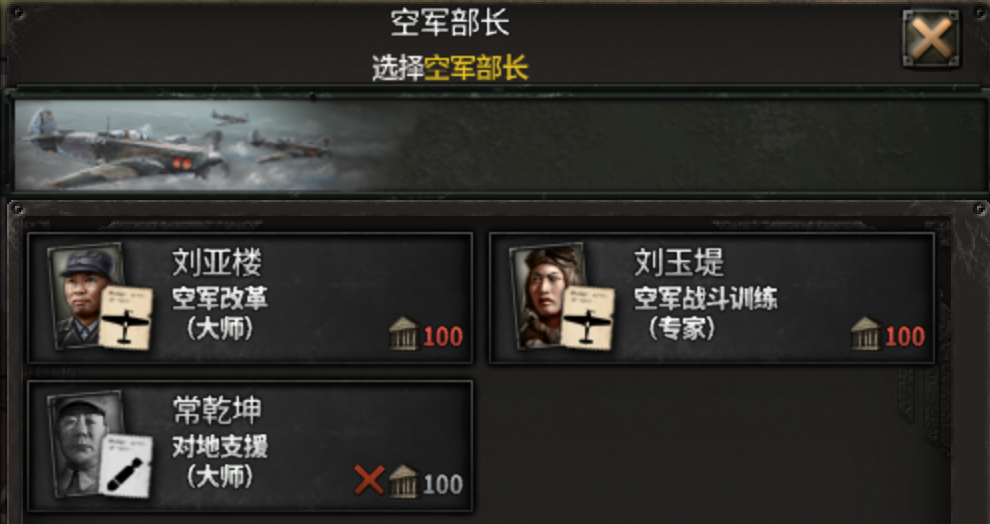The height and width of the screenshot is (524, 990).
Task: Click the political power icon for 刘亚楼
Action: point(403,335)
